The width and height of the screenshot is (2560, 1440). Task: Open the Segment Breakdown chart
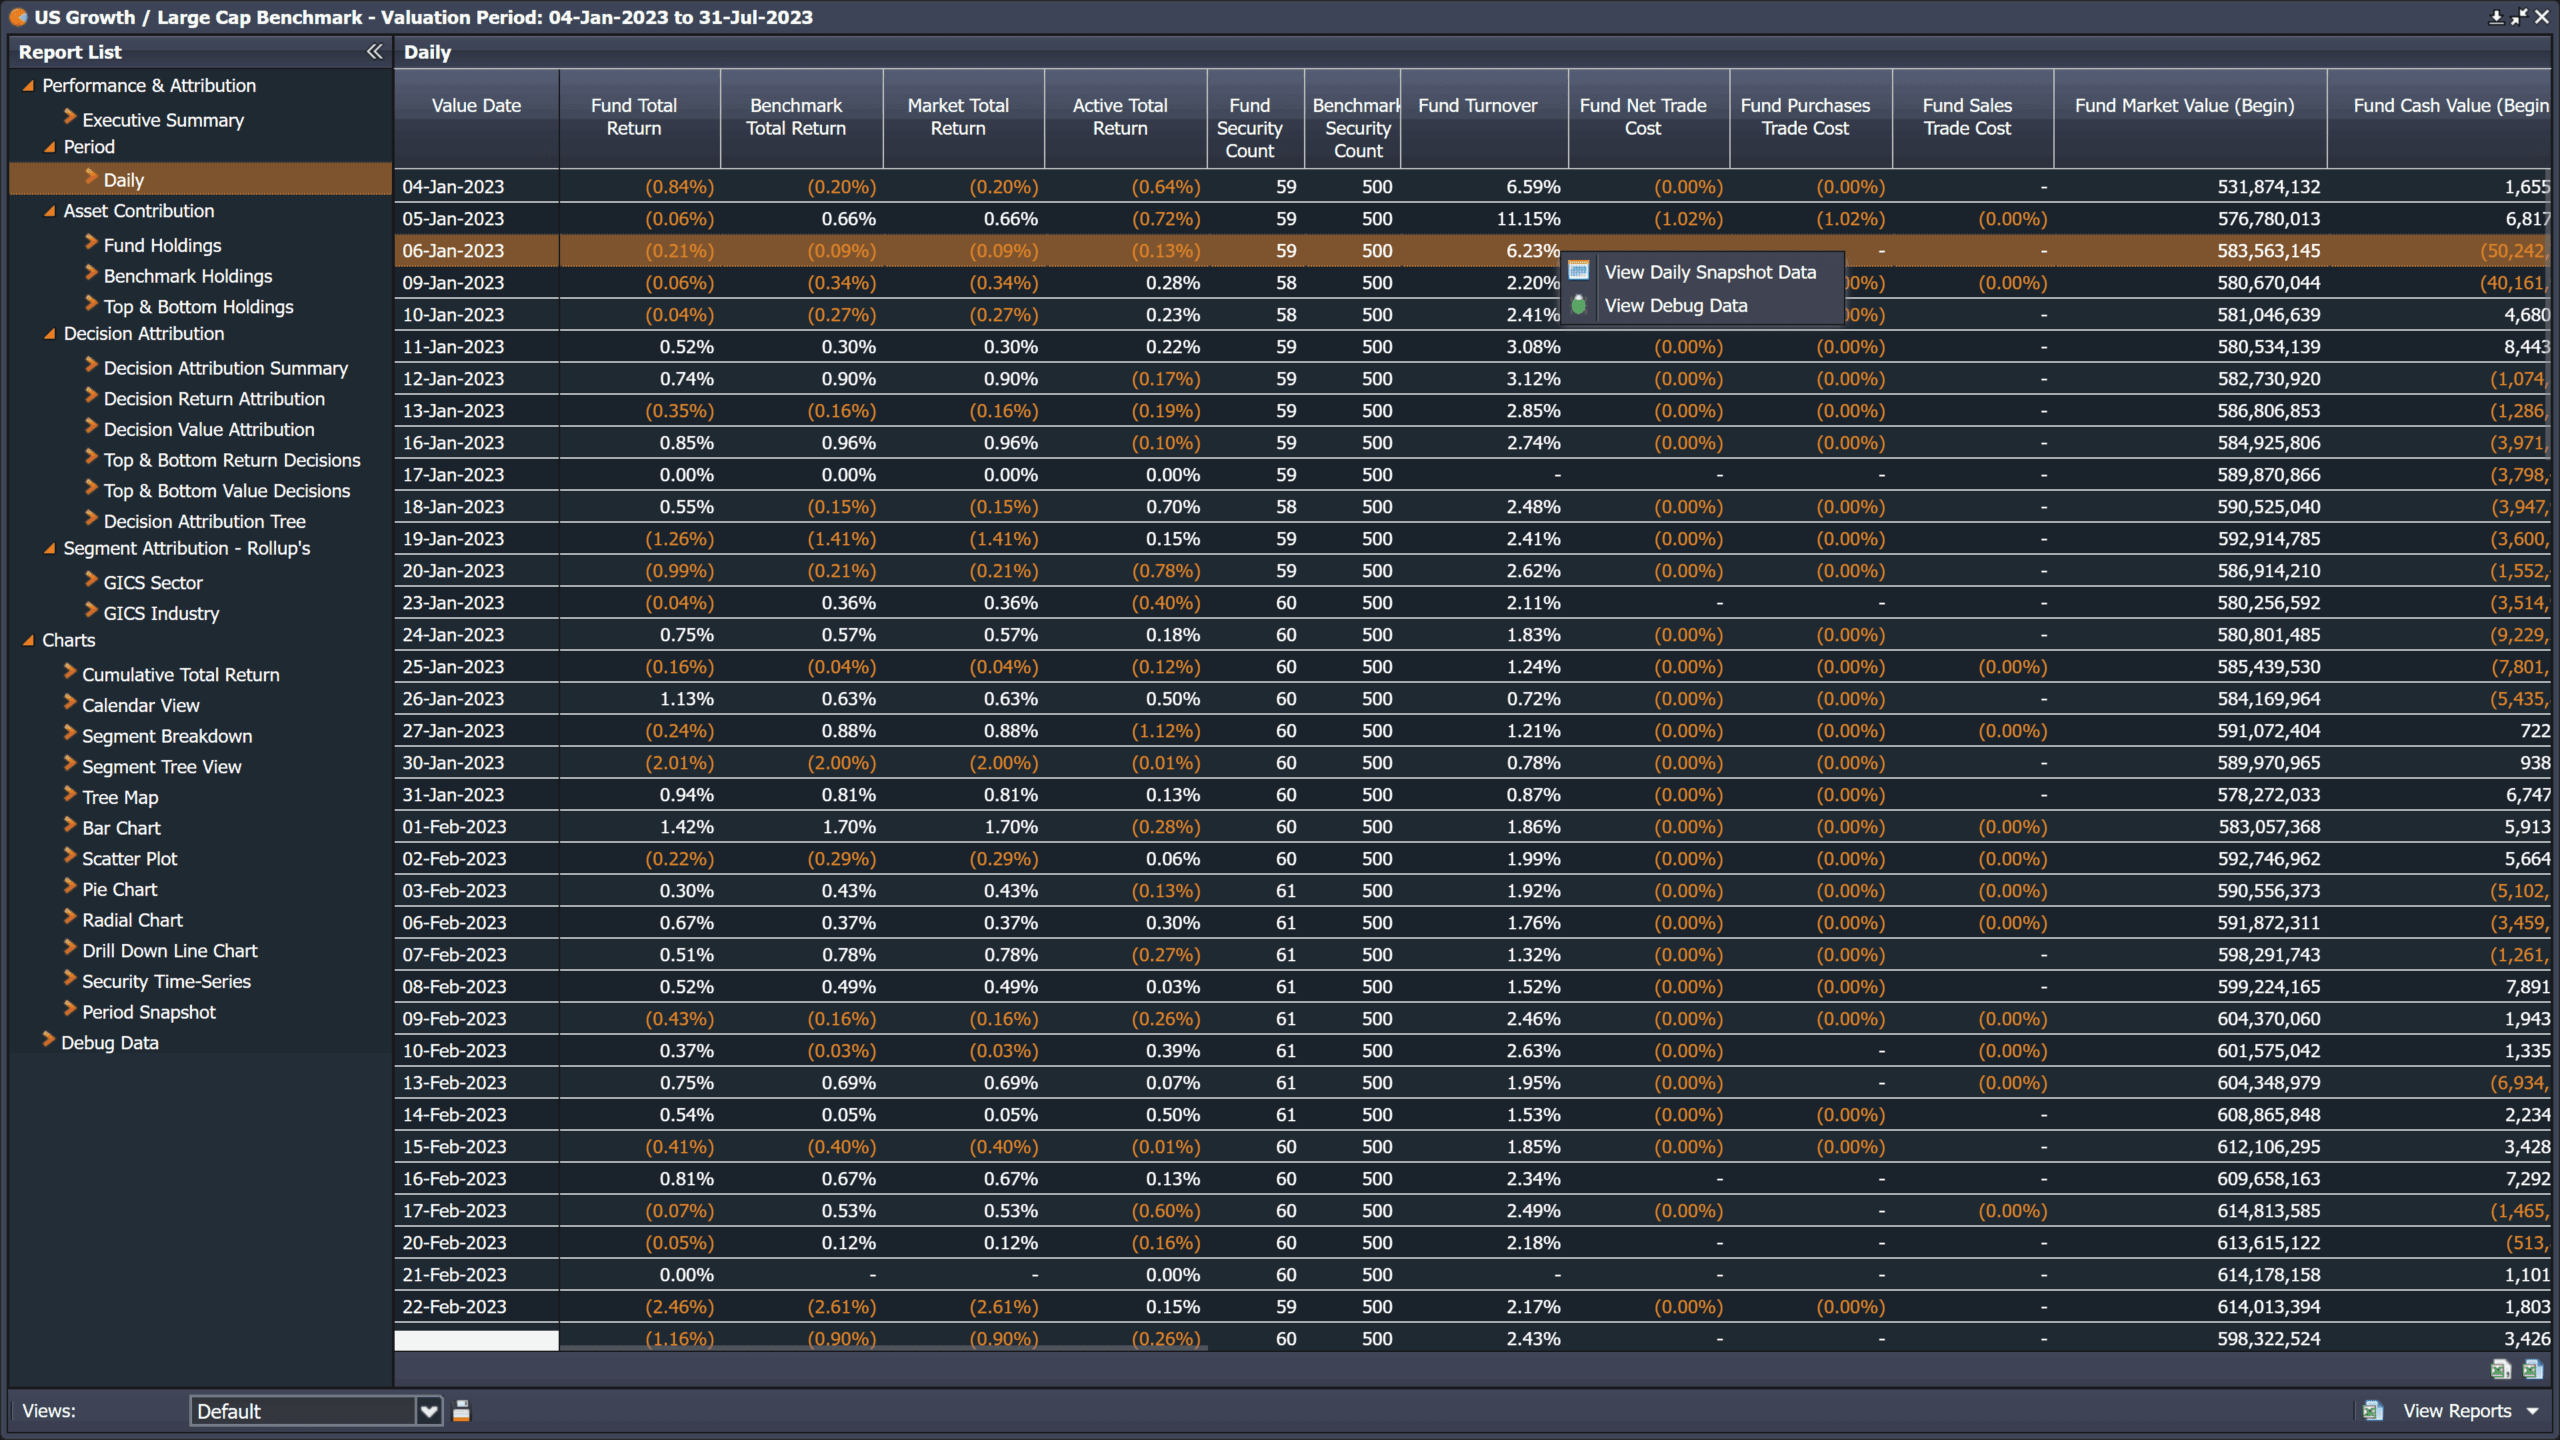point(166,736)
